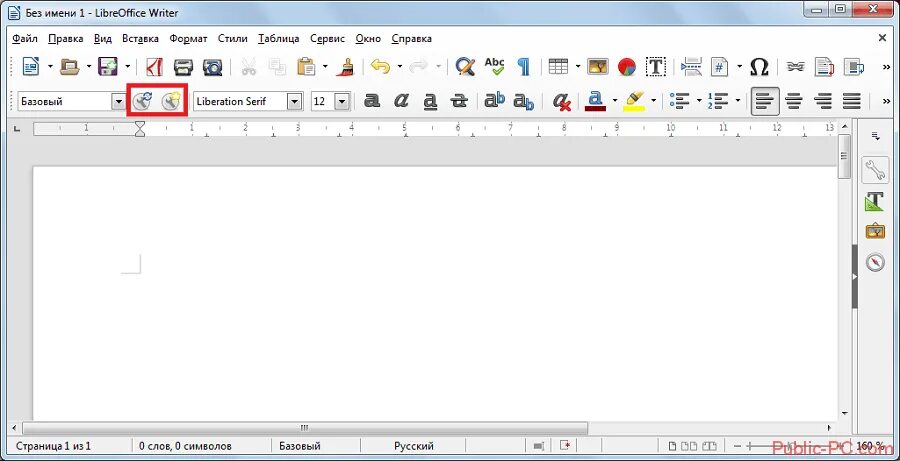Align text right
This screenshot has height=461, width=900.
(823, 102)
